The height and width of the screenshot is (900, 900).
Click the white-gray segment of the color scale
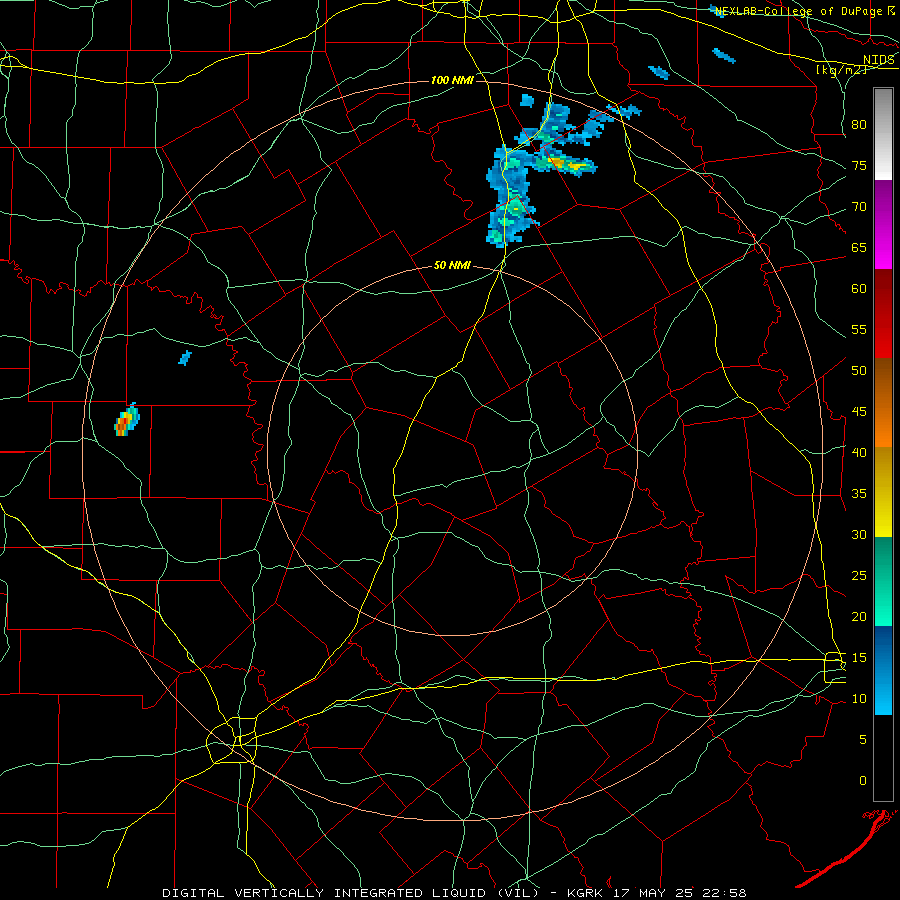point(883,134)
